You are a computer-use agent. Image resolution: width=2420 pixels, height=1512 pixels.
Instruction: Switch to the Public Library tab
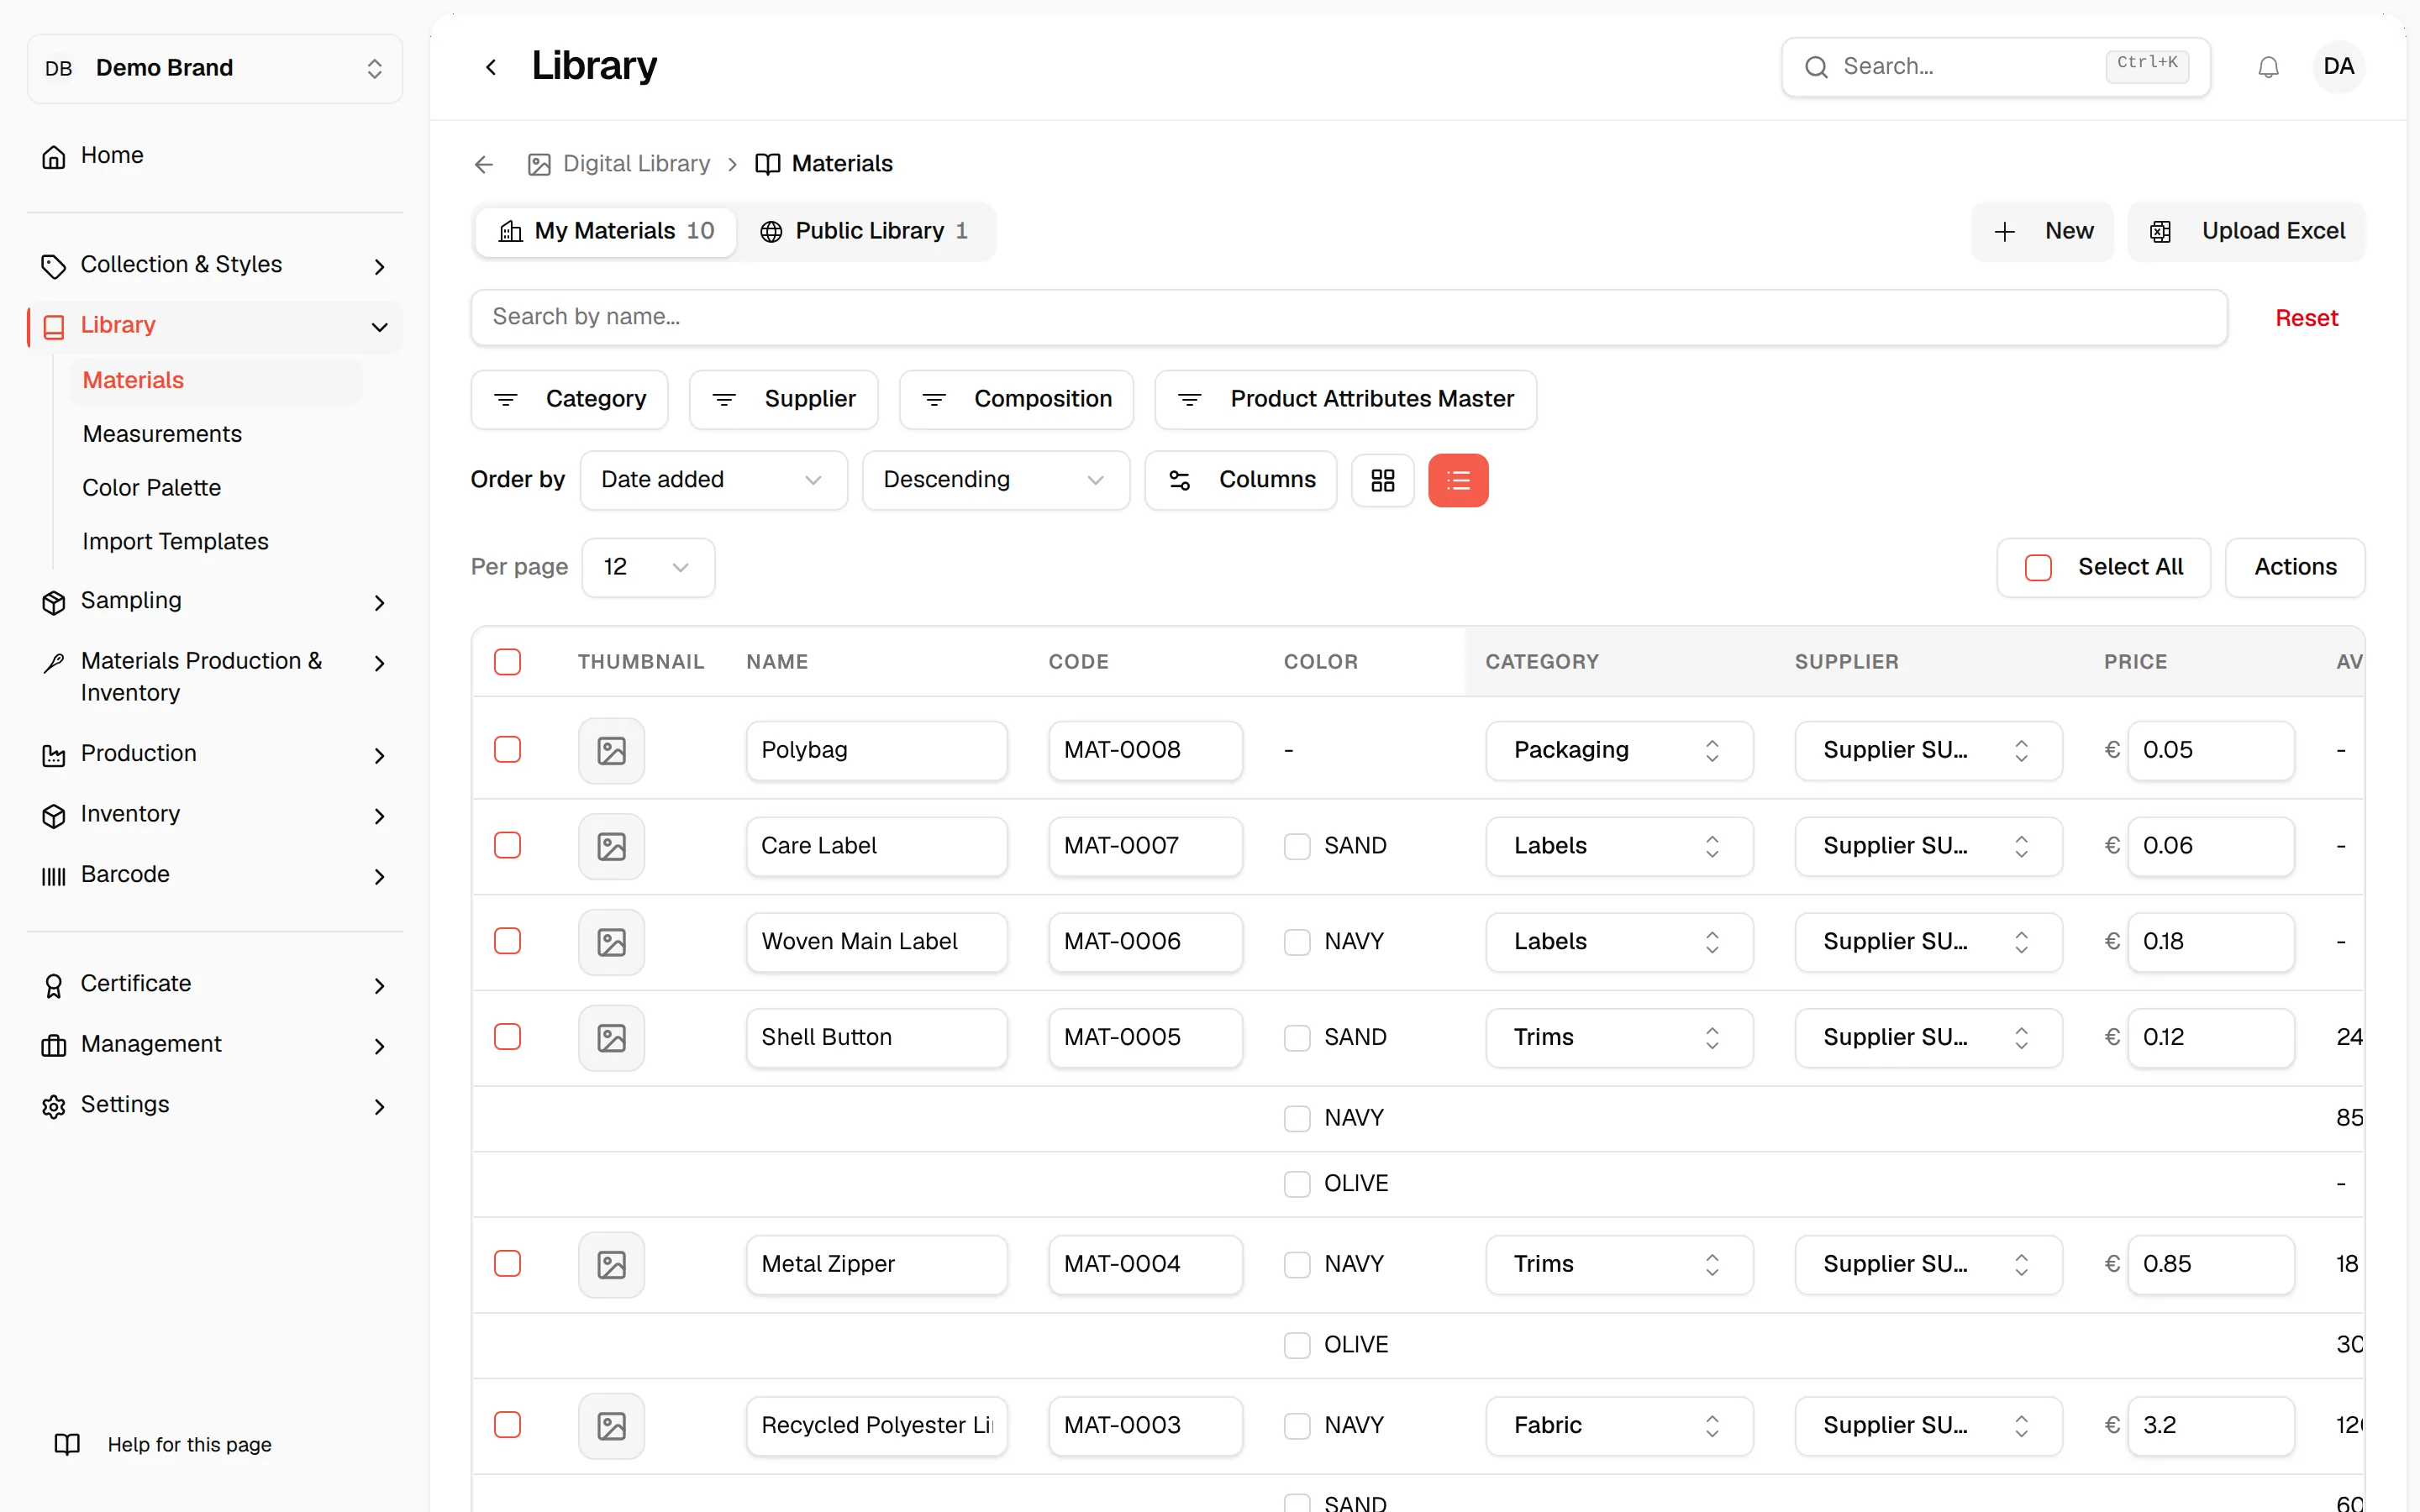click(864, 231)
